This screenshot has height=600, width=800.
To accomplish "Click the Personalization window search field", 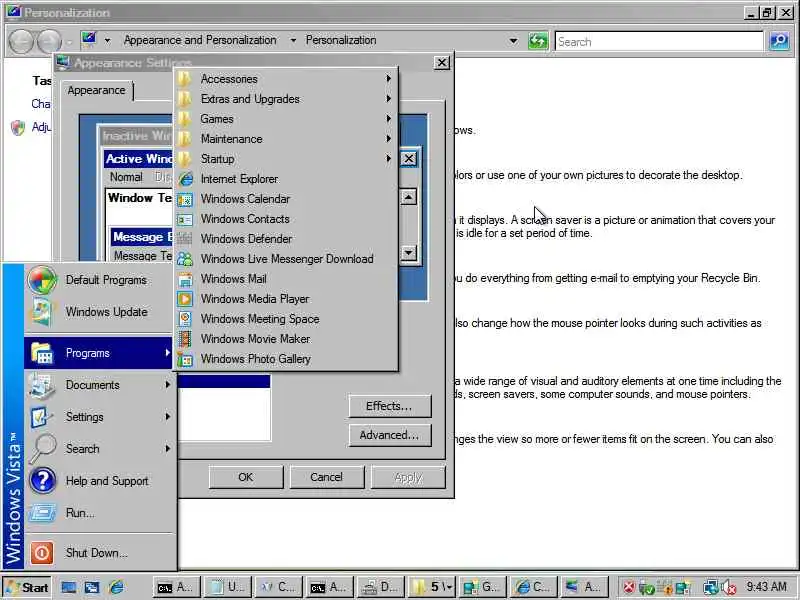I will 659,41.
